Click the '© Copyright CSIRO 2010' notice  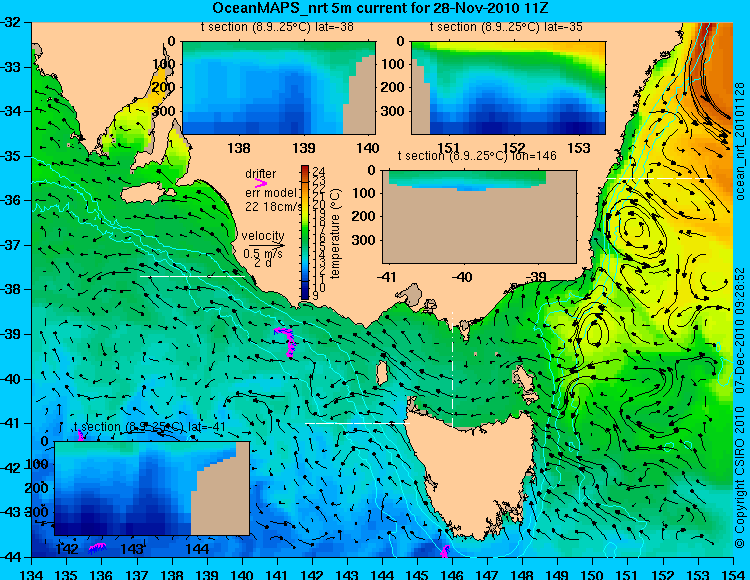coord(739,475)
